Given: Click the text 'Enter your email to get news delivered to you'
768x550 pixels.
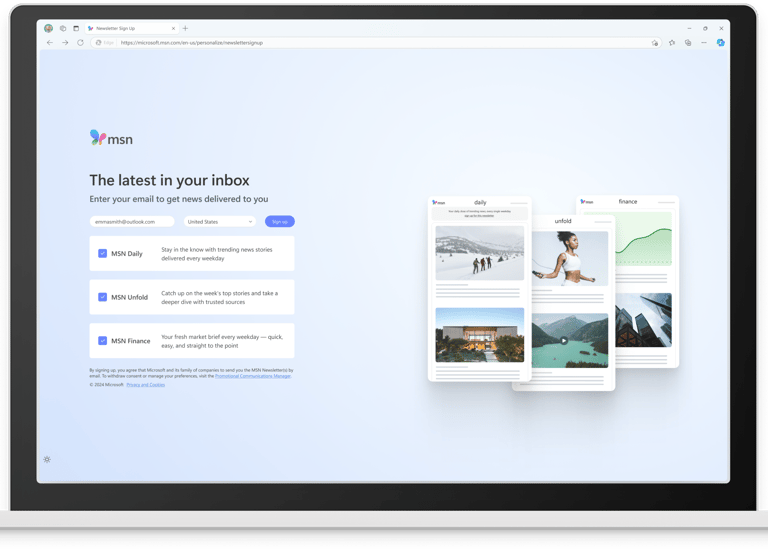Looking at the screenshot, I should click(x=179, y=199).
